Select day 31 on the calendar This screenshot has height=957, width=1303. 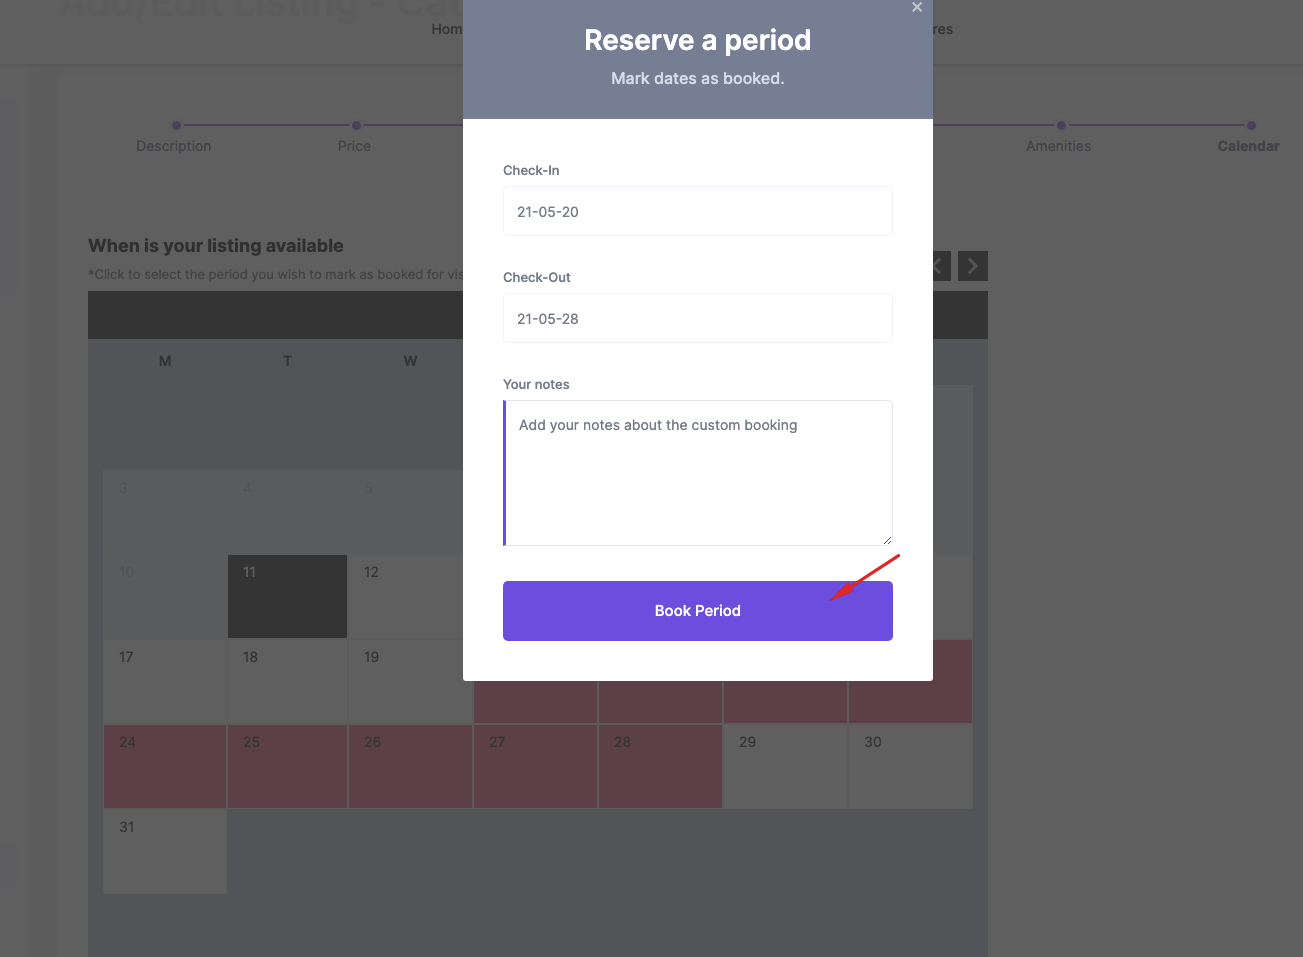[x=165, y=852]
